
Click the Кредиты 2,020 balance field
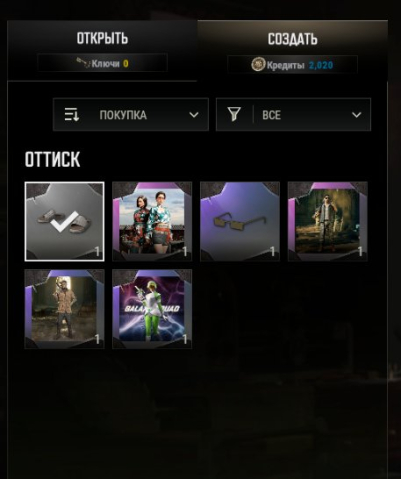[292, 64]
